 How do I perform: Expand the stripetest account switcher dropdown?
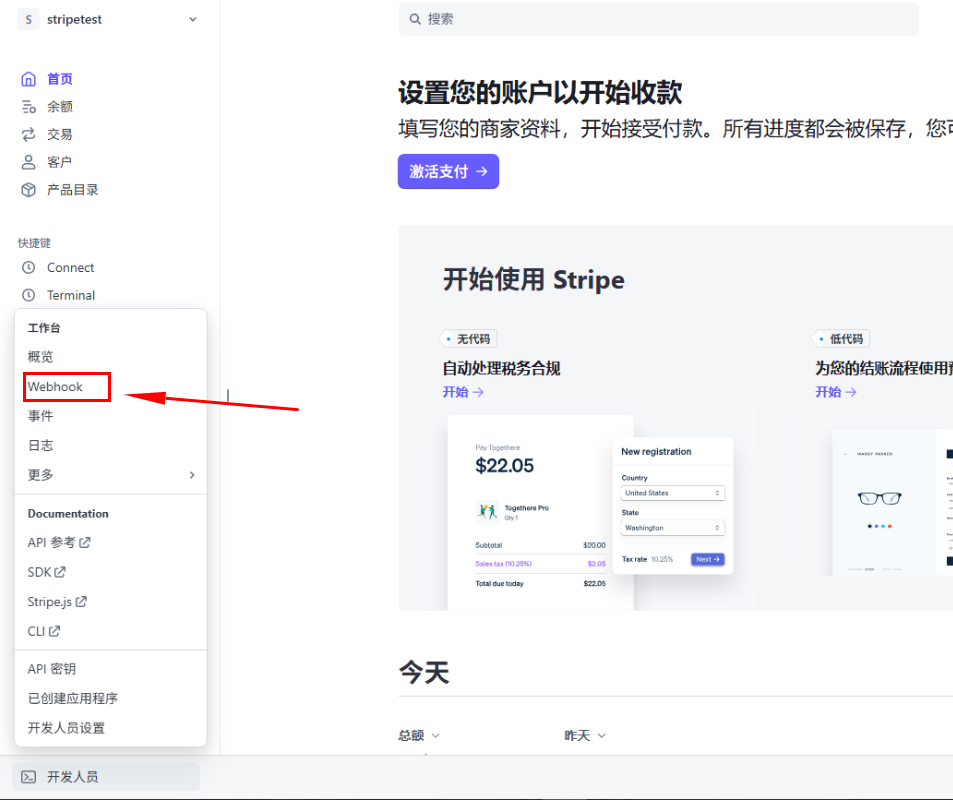point(192,20)
